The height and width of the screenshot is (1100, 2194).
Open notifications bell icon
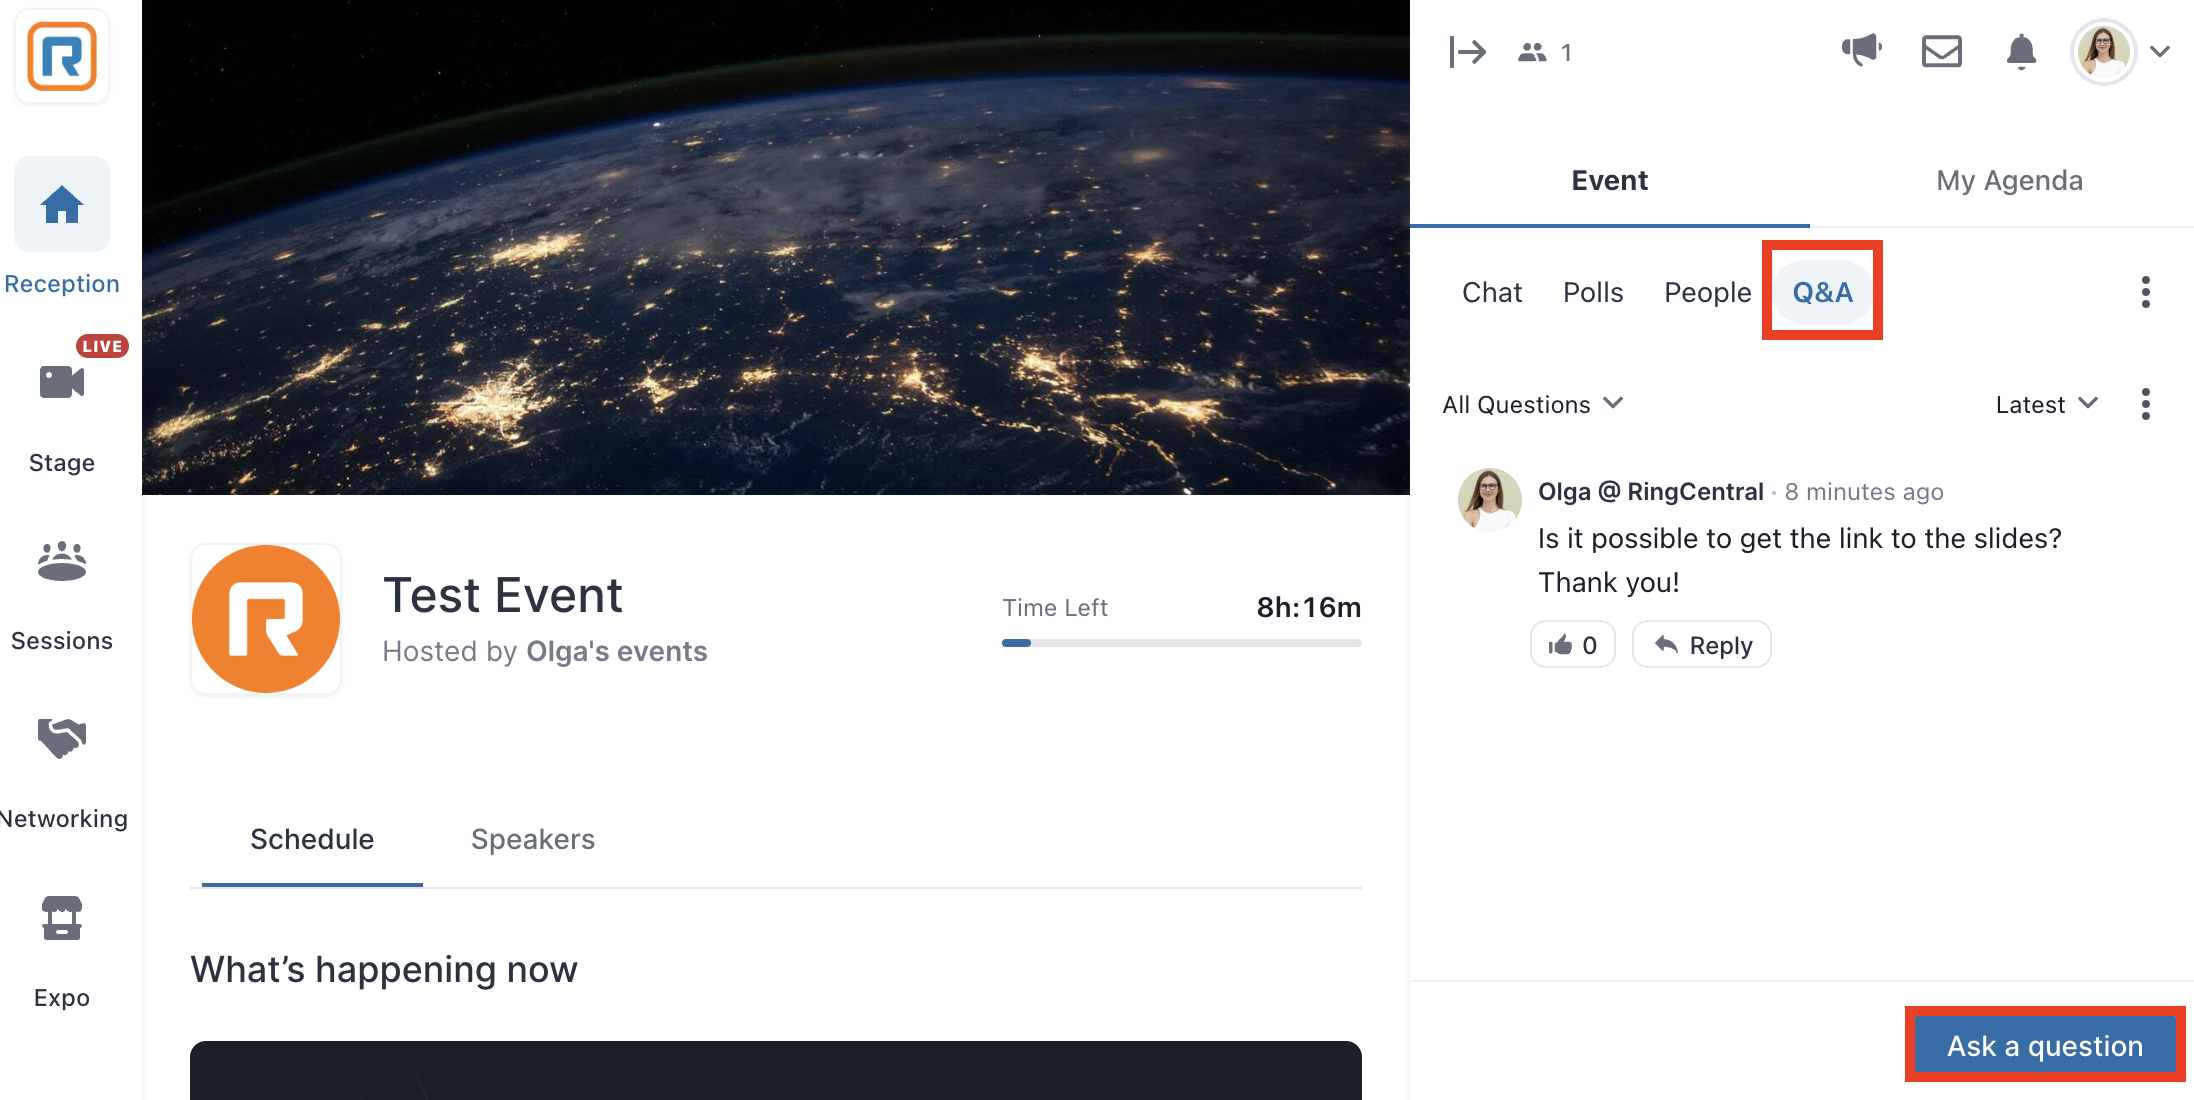[x=2021, y=51]
